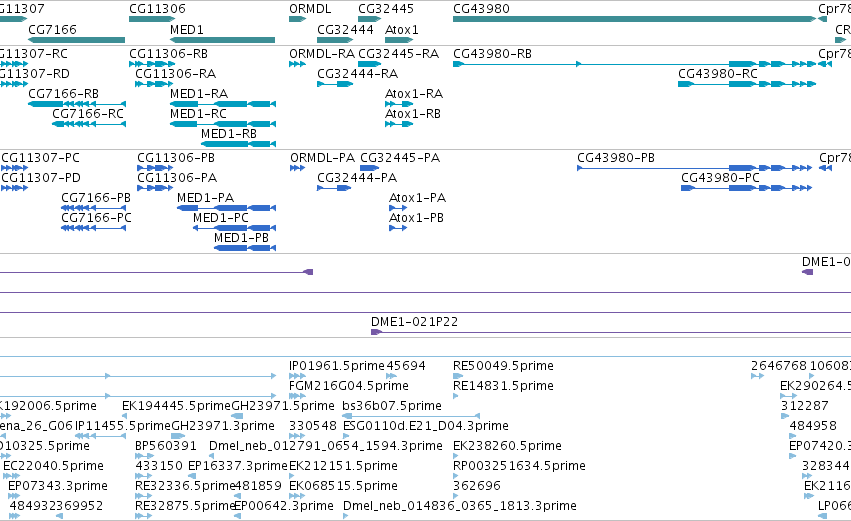
Task: Open transcript MED1-RC
Action: (x=198, y=114)
